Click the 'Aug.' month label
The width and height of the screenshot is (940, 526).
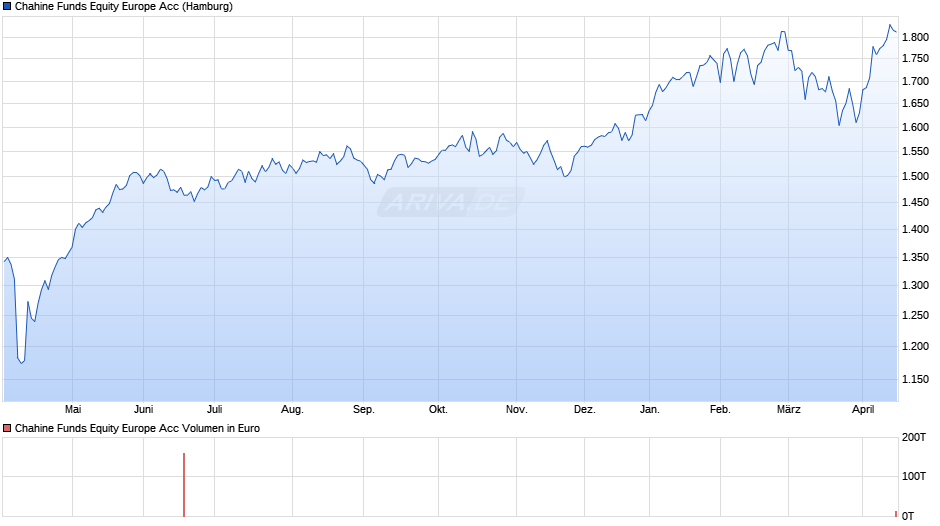[x=293, y=410]
